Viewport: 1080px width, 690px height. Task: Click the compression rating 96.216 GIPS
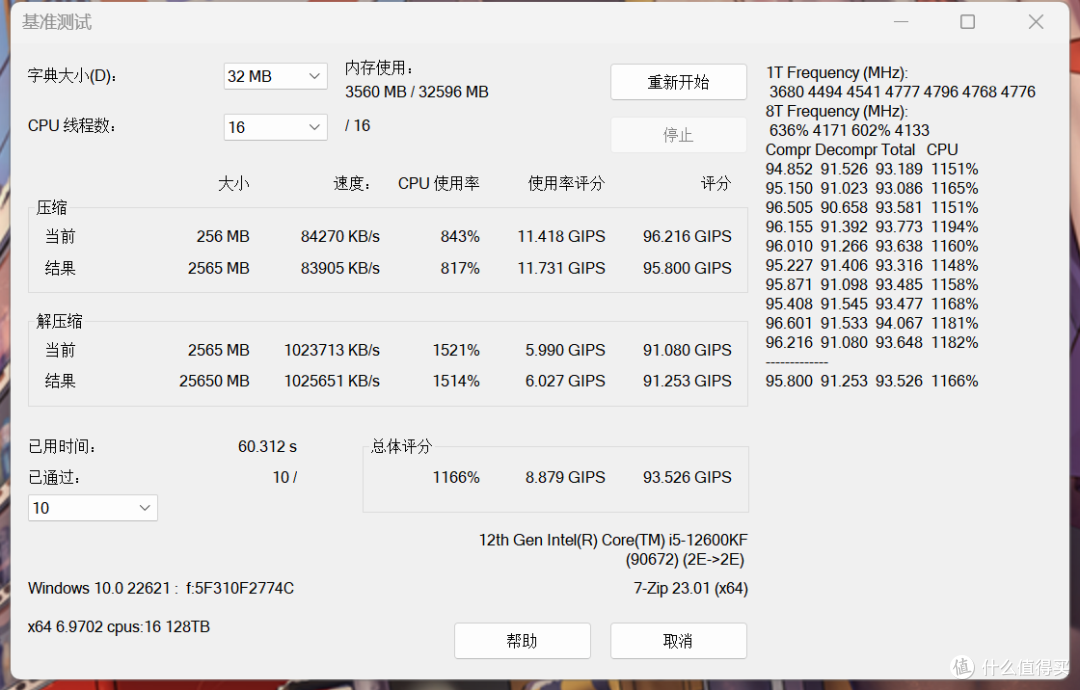point(687,236)
